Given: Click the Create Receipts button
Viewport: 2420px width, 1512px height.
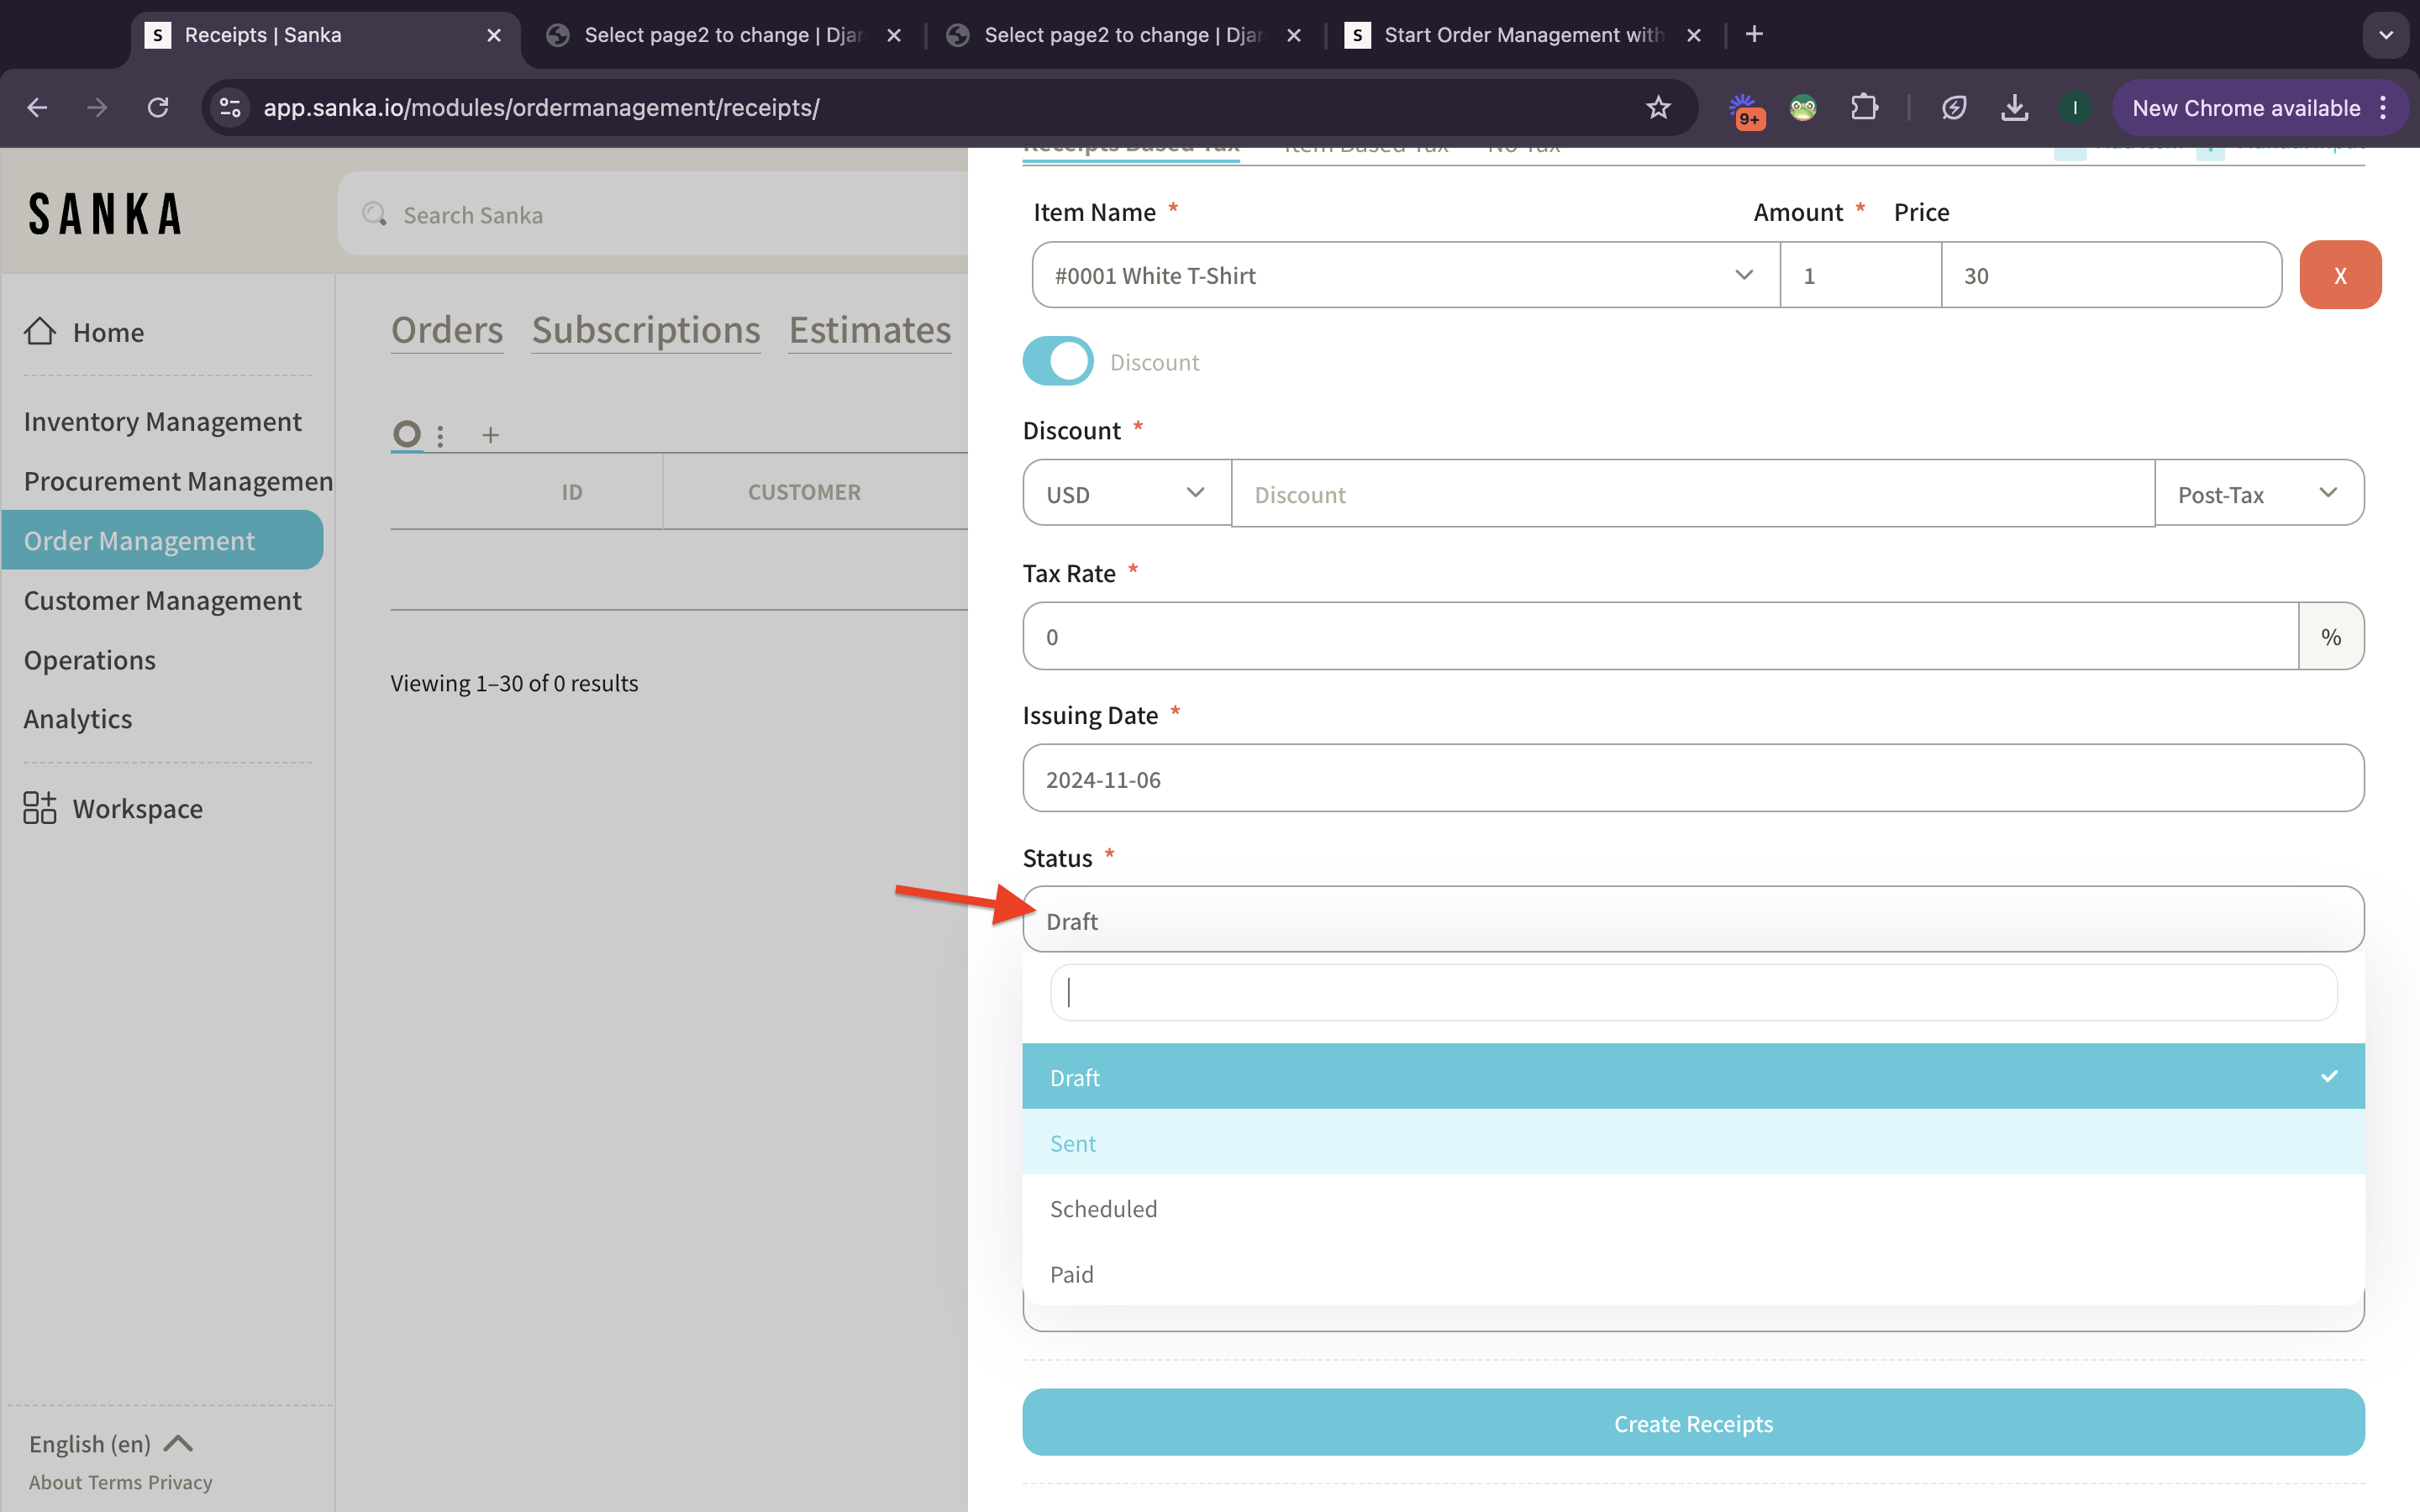Looking at the screenshot, I should [1692, 1422].
